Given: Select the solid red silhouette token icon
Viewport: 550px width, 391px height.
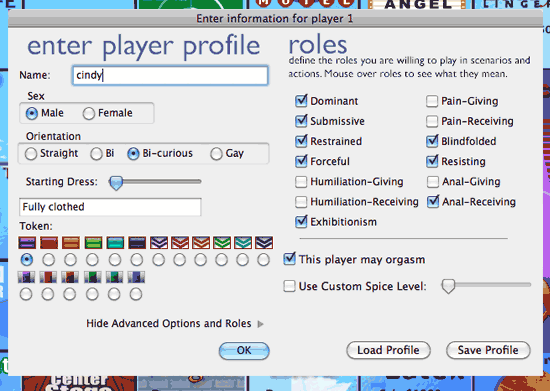Looking at the screenshot, I should (48, 277).
